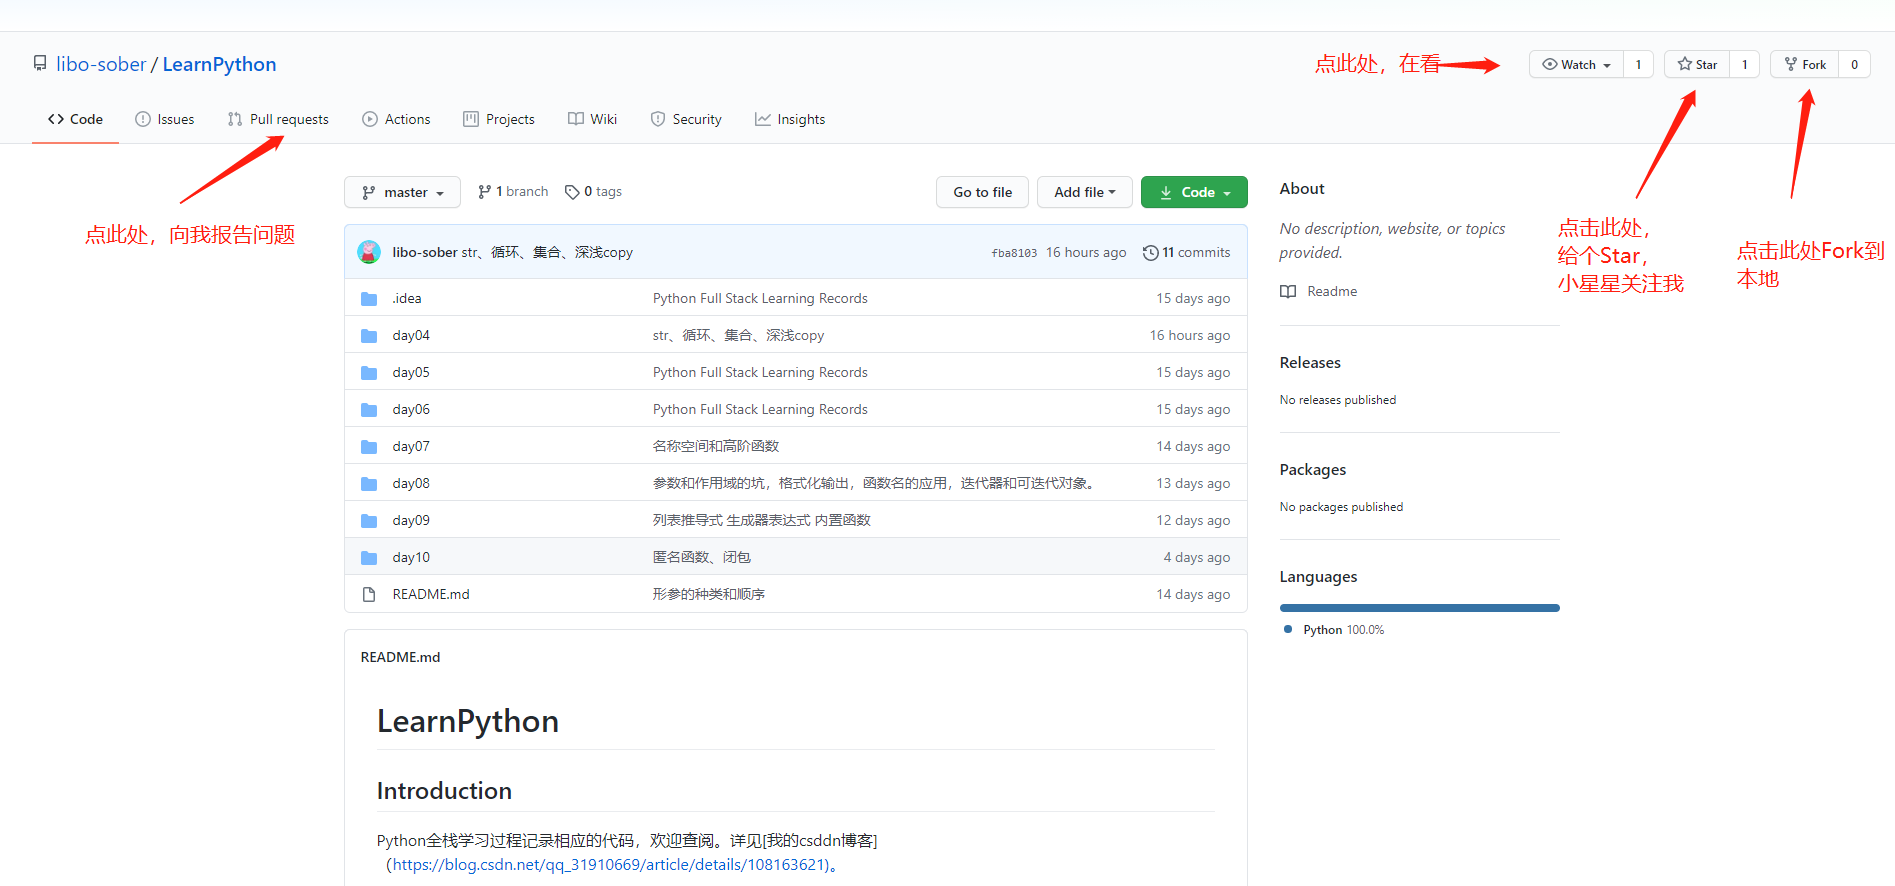Open the Wiki tab
Image resolution: width=1895 pixels, height=886 pixels.
593,119
